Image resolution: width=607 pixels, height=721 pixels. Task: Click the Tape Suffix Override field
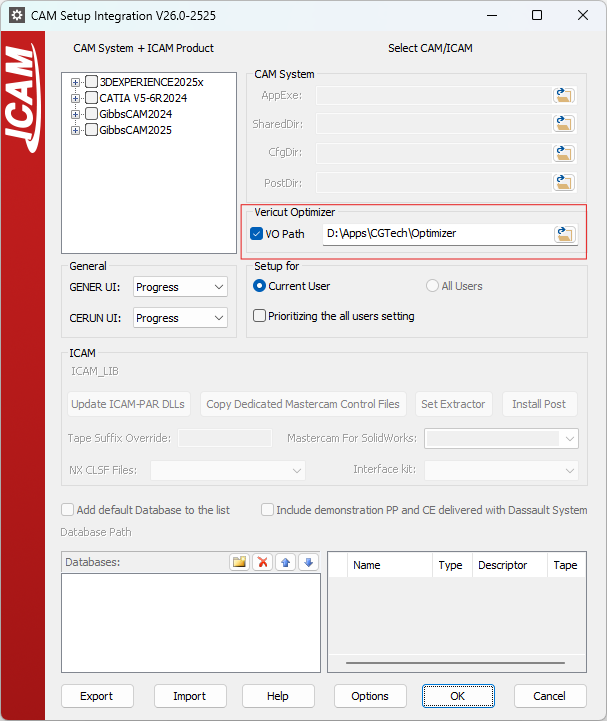point(225,438)
